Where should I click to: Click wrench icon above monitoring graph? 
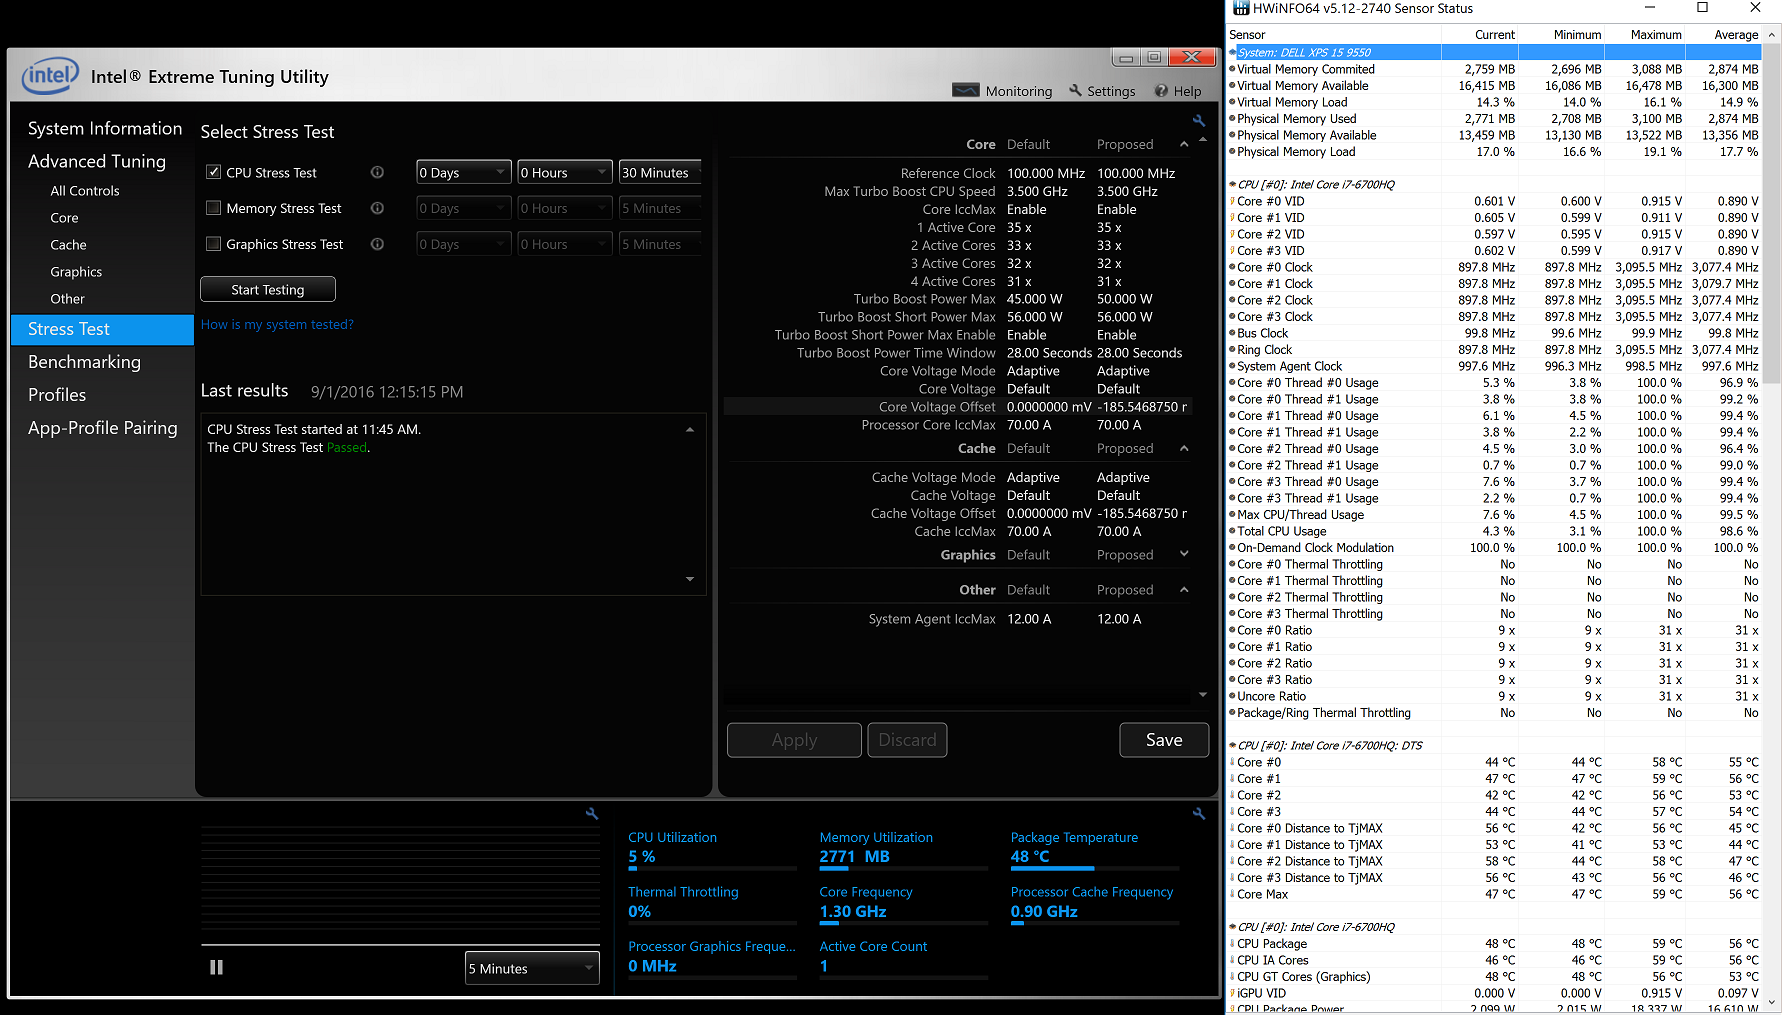tap(592, 814)
